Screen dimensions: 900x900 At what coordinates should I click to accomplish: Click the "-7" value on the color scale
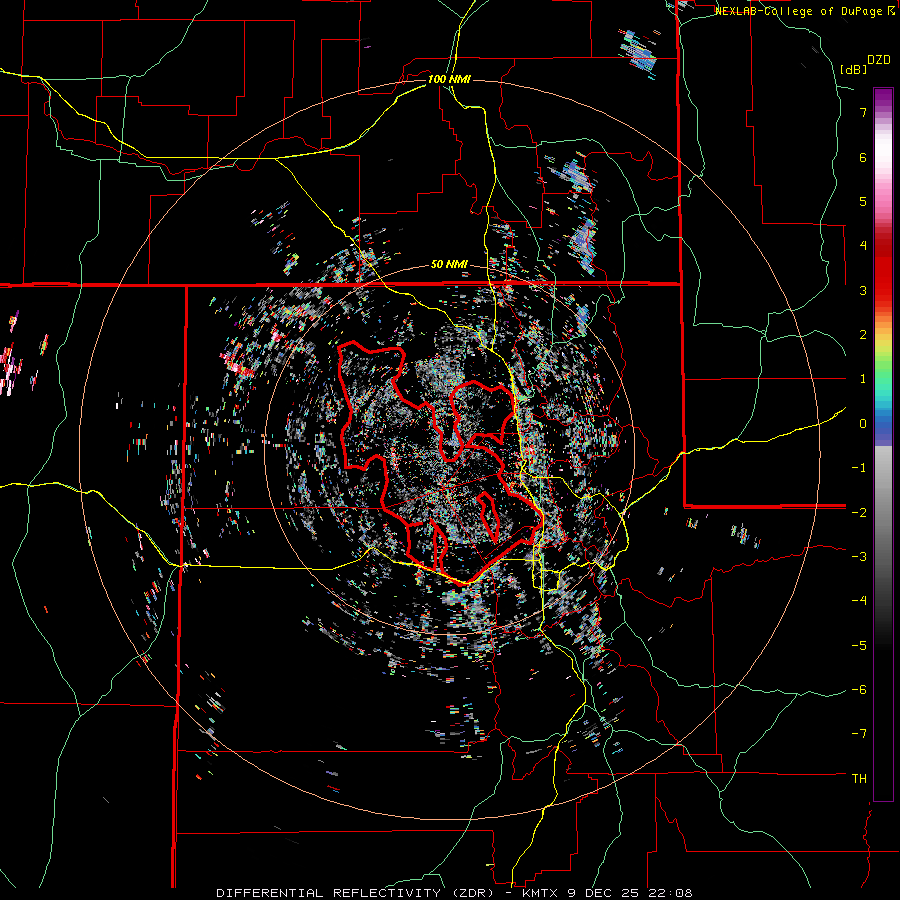coord(859,734)
